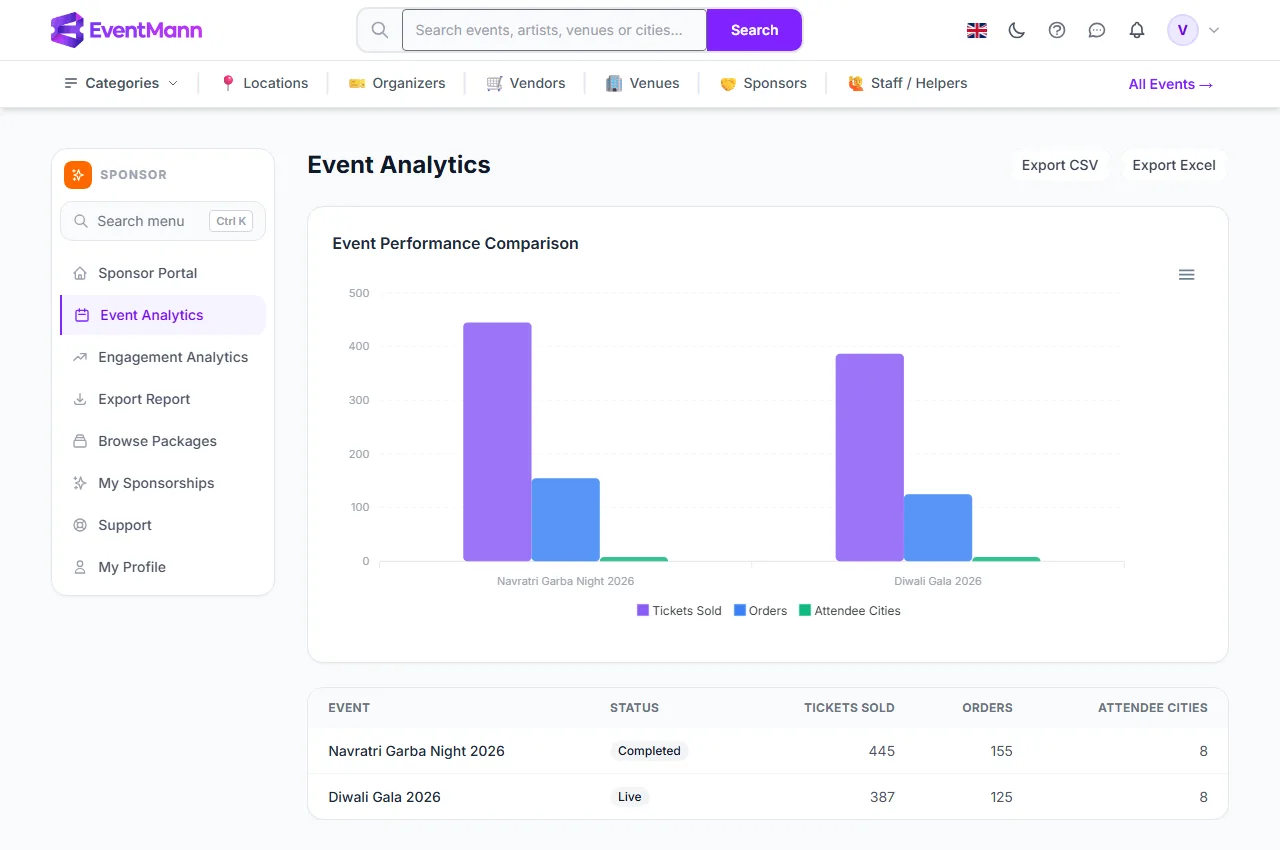The width and height of the screenshot is (1280, 850).
Task: Open Export Report in sidebar
Action: (163, 399)
